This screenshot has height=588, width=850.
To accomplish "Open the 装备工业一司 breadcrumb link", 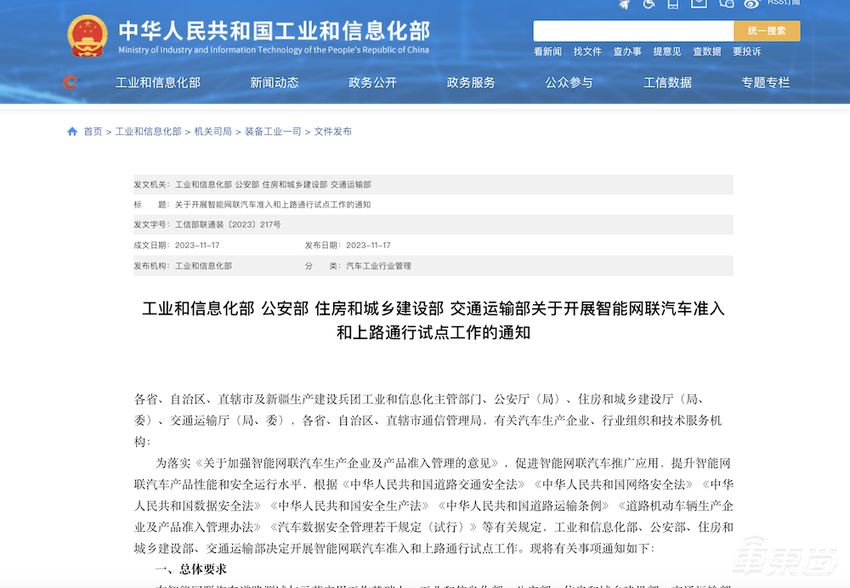I will tap(271, 130).
